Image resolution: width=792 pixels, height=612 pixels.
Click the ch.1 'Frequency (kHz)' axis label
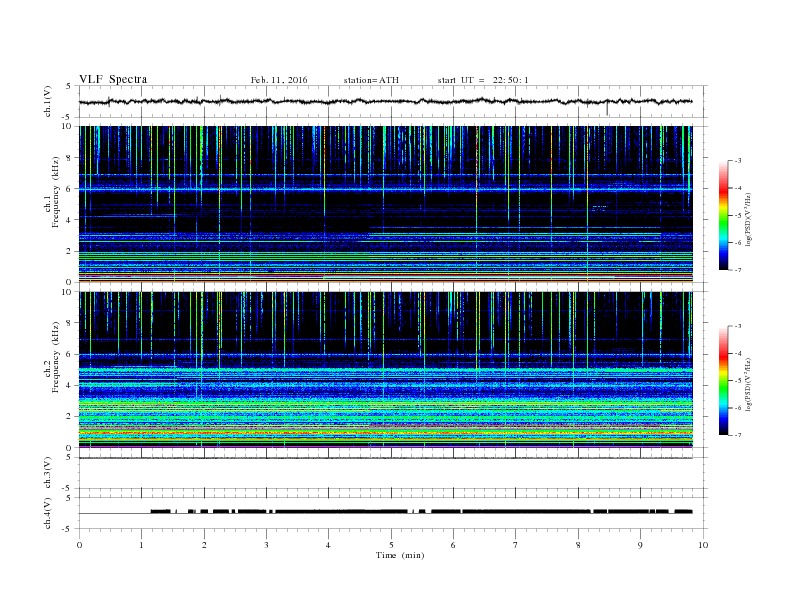click(x=56, y=192)
